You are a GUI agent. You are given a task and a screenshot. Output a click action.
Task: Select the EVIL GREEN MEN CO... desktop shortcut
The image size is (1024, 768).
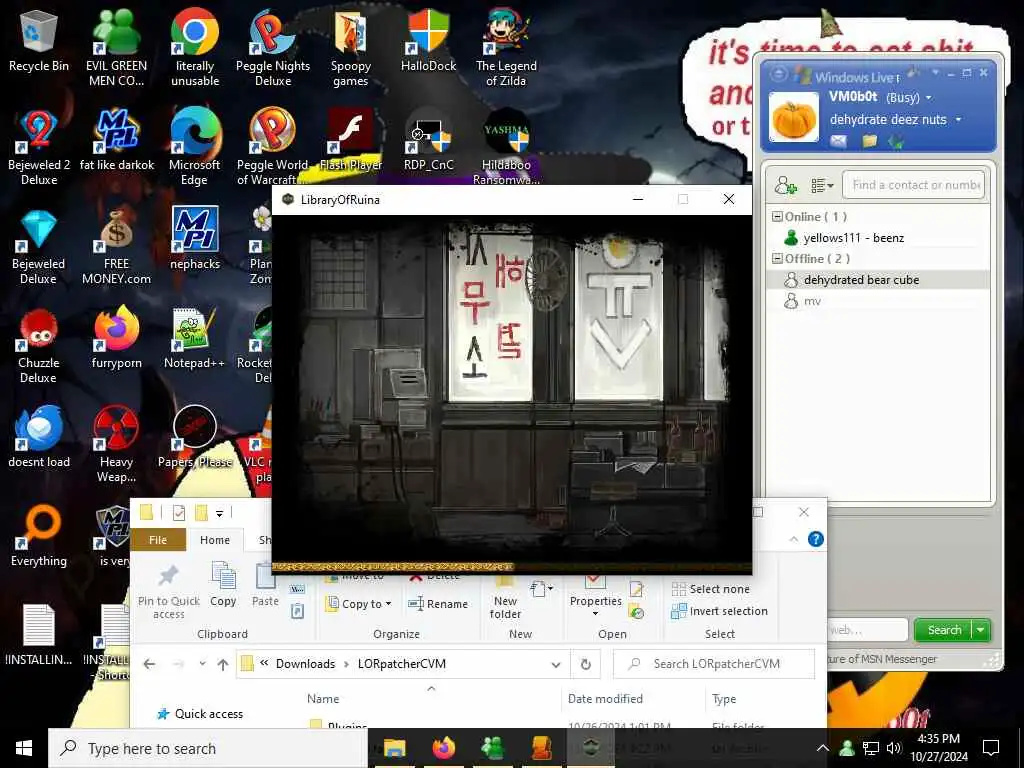tap(116, 48)
